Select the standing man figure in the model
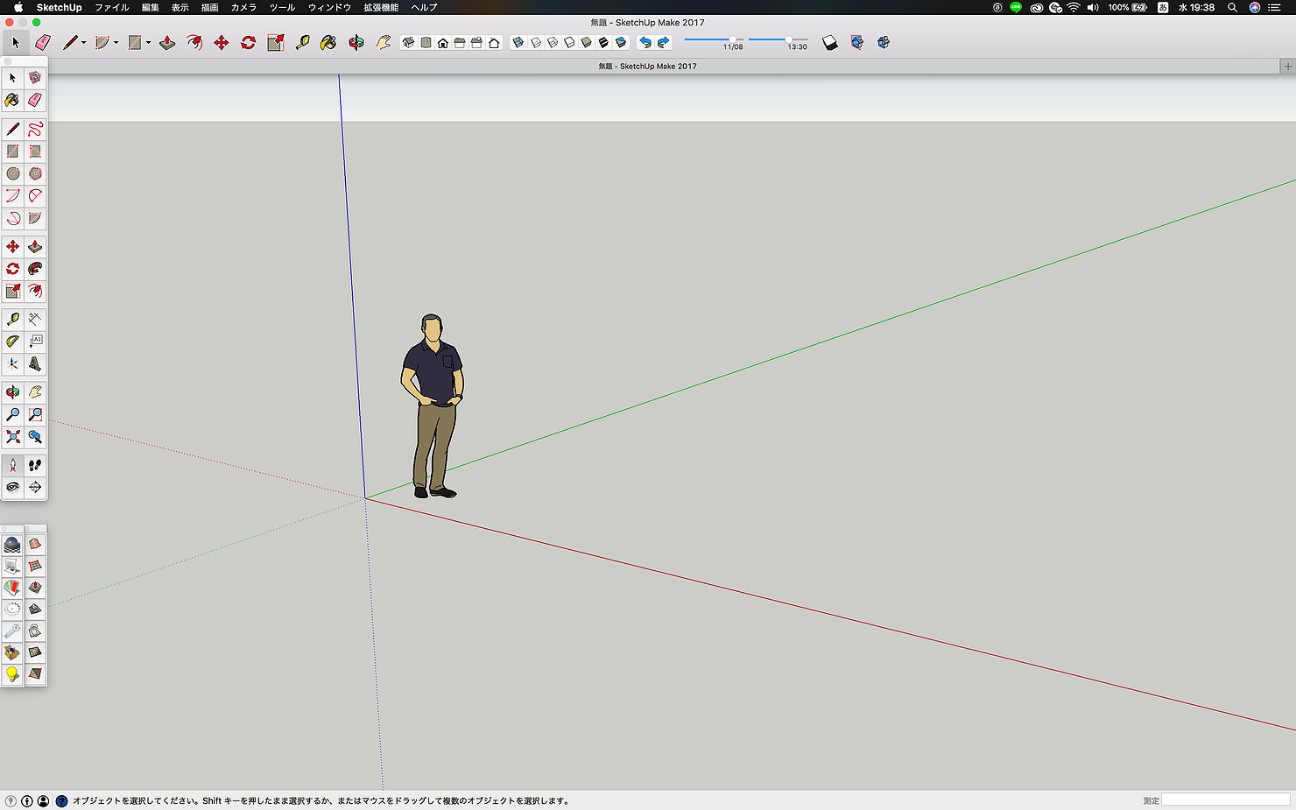This screenshot has height=810, width=1296. 432,406
